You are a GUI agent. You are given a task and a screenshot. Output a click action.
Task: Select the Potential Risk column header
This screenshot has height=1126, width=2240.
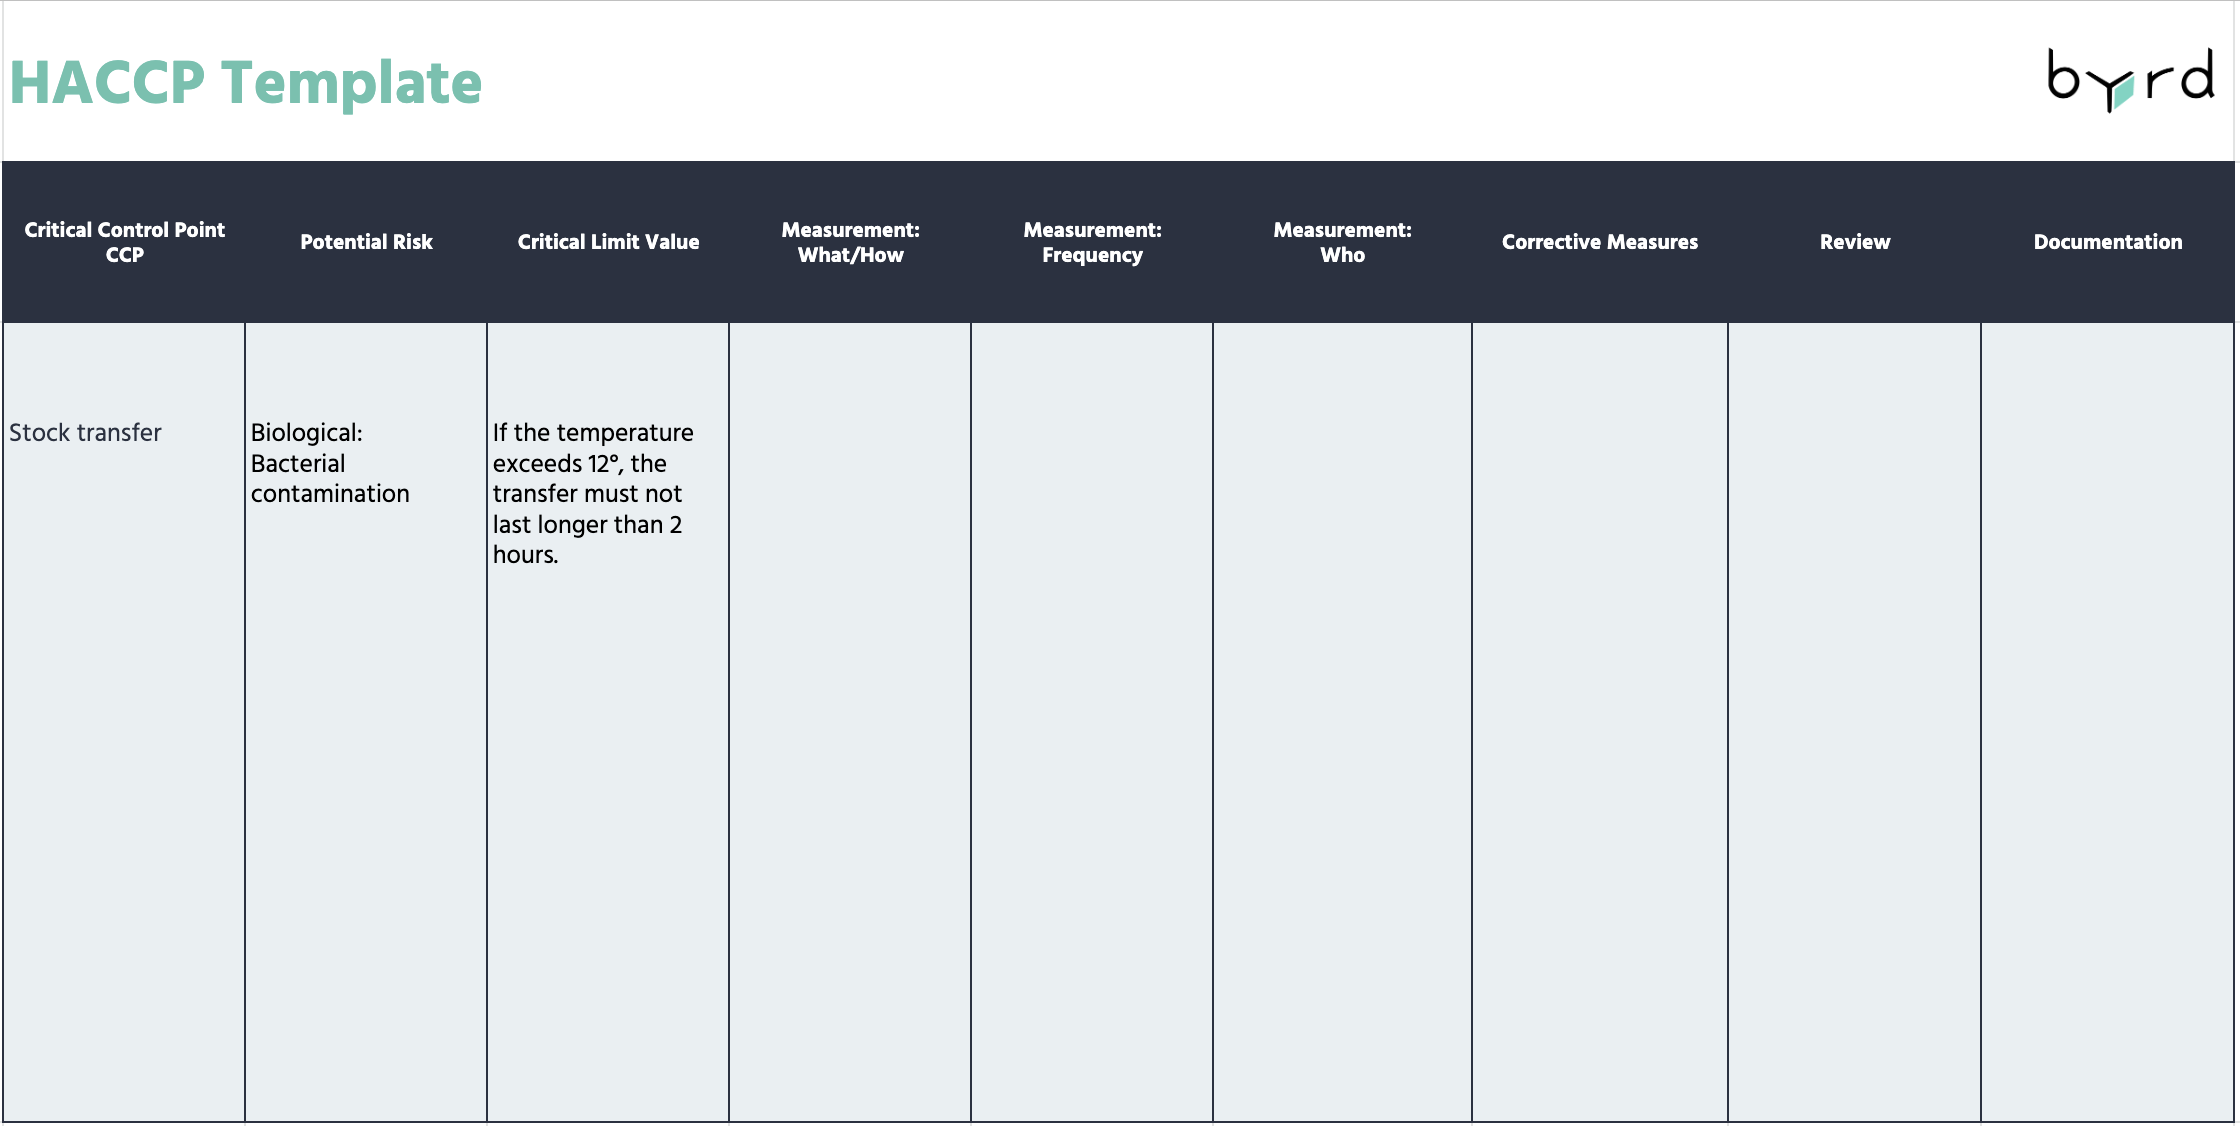pyautogui.click(x=365, y=241)
